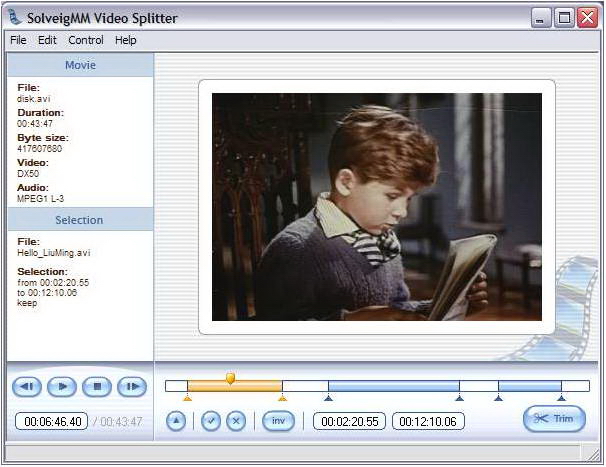Open the Edit menu
Screen dimensions: 606x467
tap(47, 40)
